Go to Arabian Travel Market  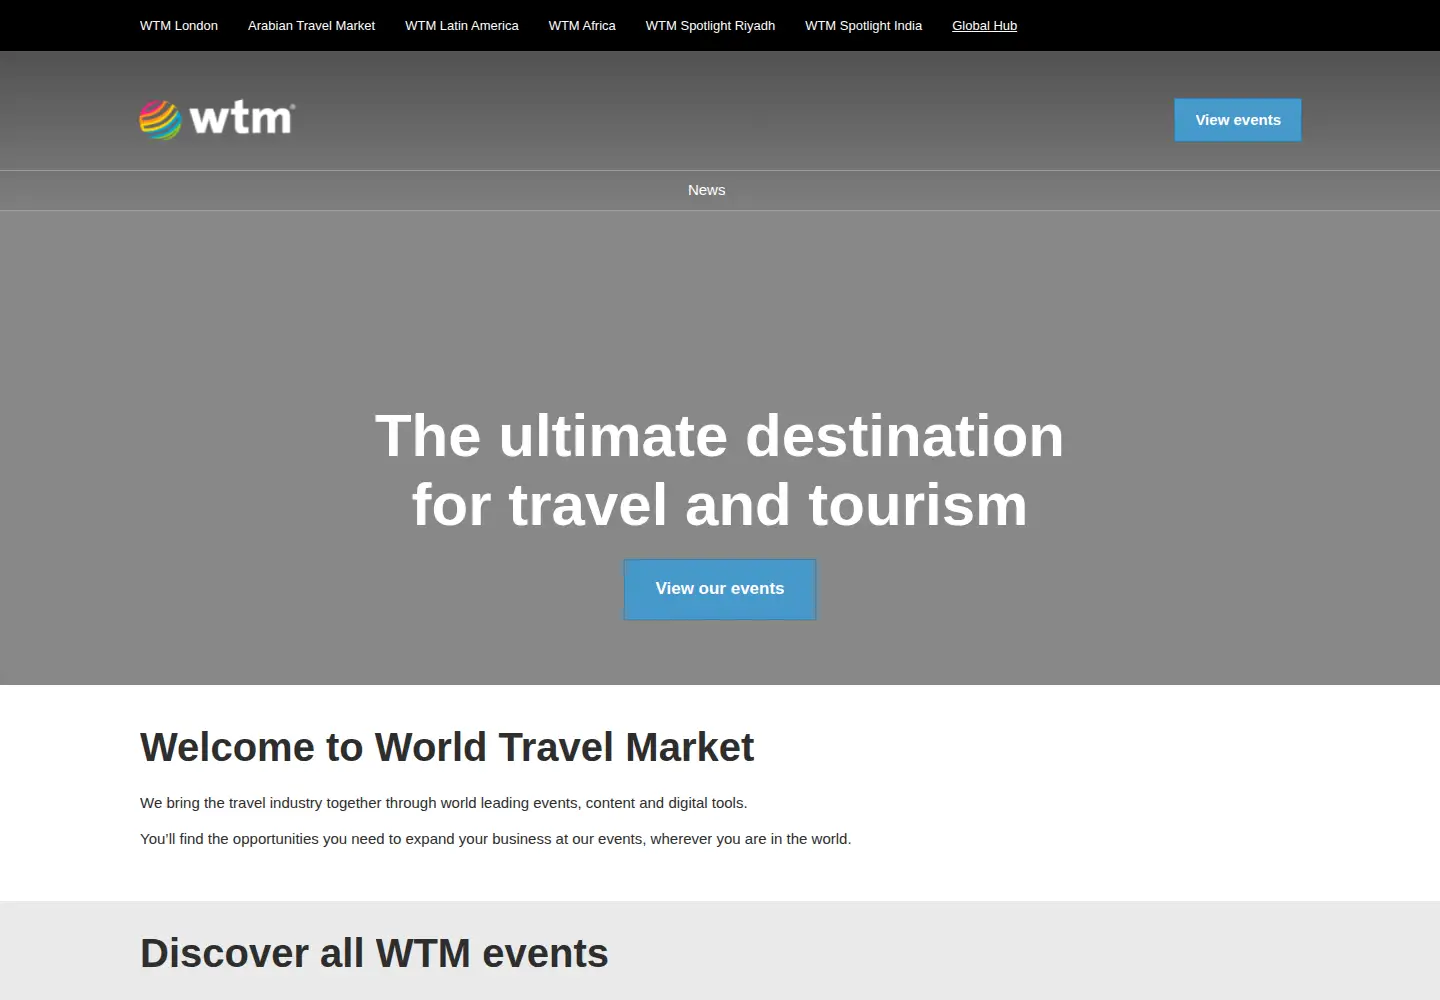coord(311,26)
